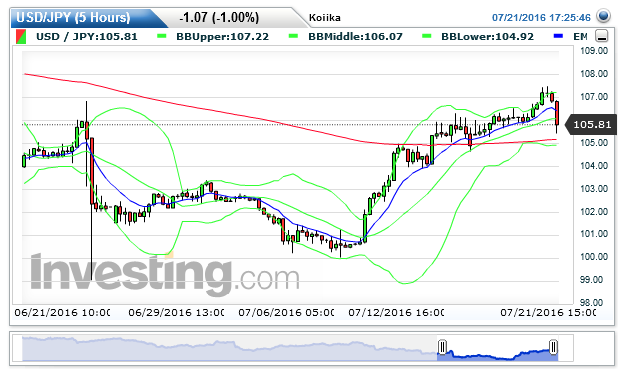
Task: Click the 07/06/2016 05:00 date label
Action: [286, 313]
